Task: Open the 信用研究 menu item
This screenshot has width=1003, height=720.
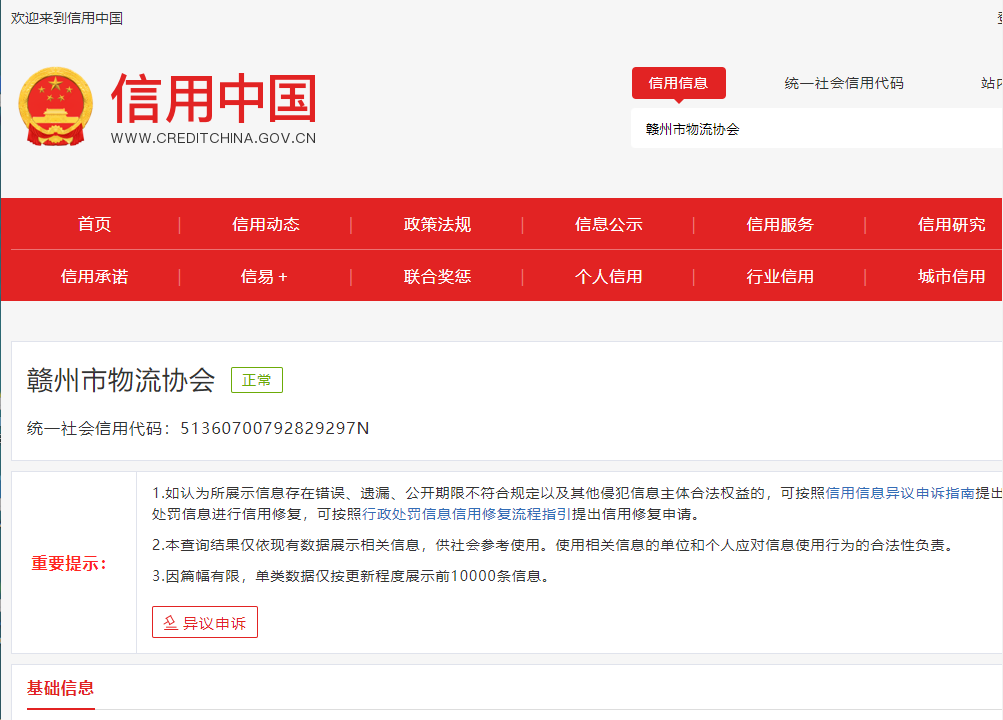Action: coord(951,224)
